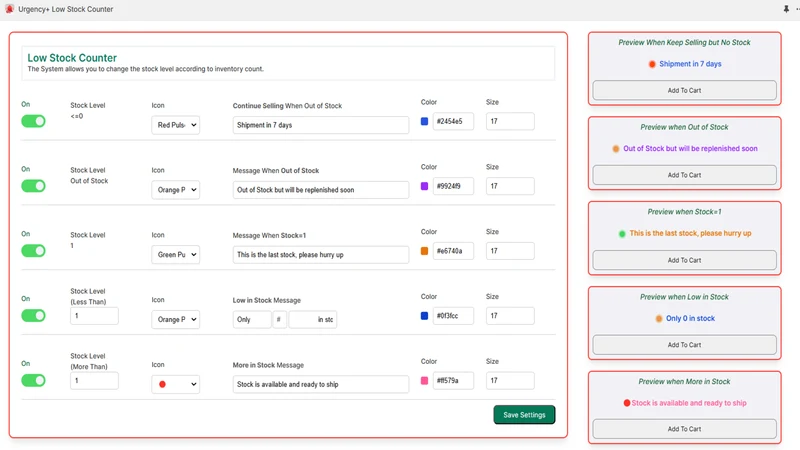
Task: Click the Less Than stock level number field
Action: point(94,316)
